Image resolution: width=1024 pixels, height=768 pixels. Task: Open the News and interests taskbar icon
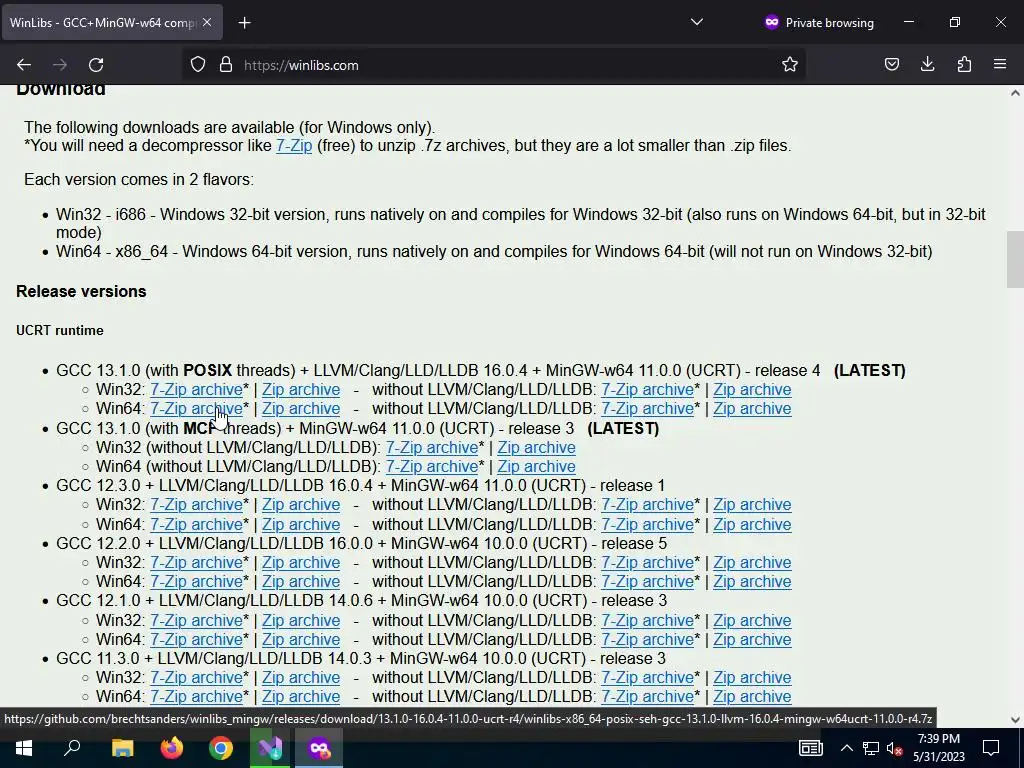[810, 748]
